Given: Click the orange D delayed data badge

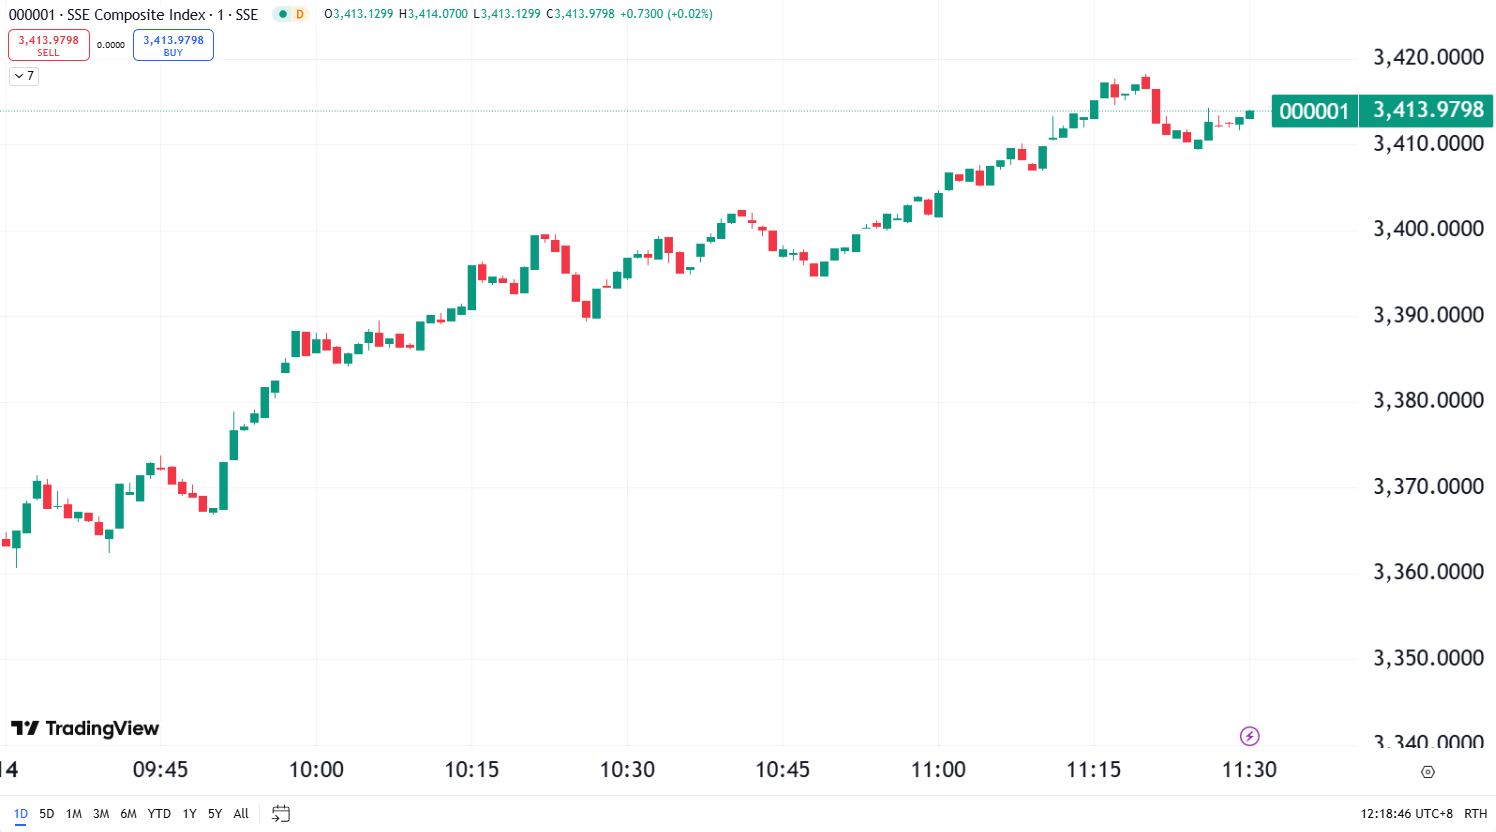Looking at the screenshot, I should [299, 14].
